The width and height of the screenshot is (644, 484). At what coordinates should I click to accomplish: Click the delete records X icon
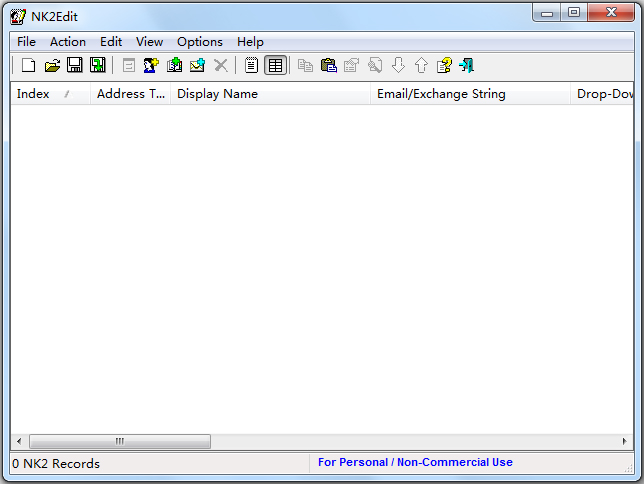click(221, 65)
